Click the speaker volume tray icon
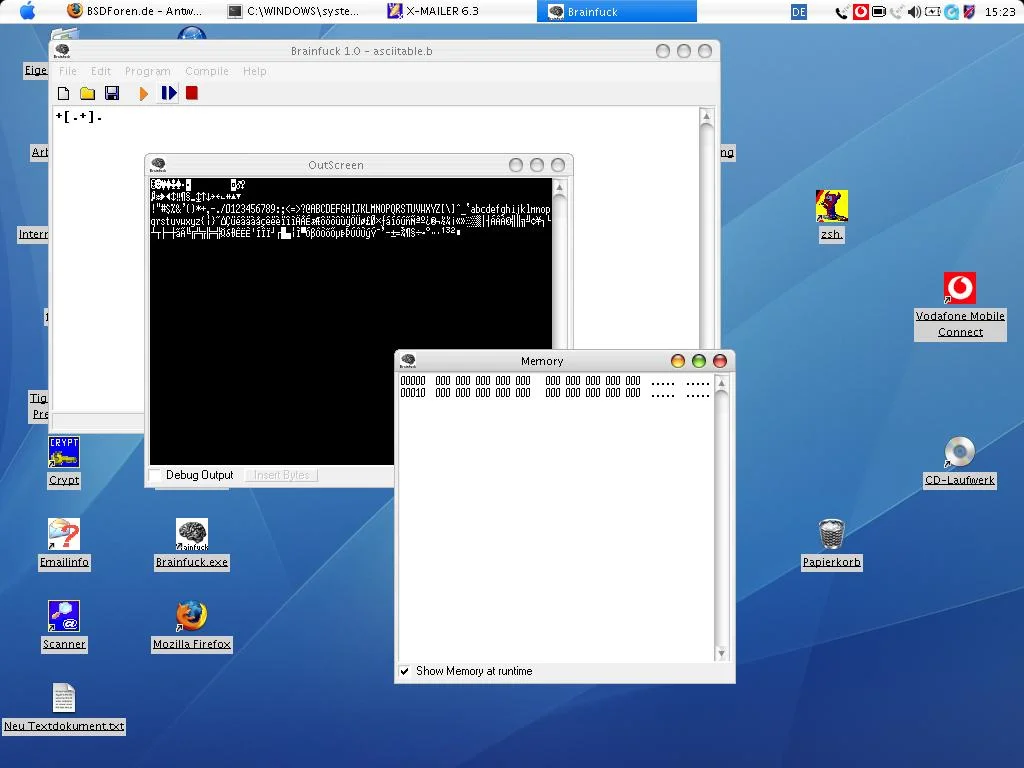Viewport: 1024px width, 768px height. (915, 12)
